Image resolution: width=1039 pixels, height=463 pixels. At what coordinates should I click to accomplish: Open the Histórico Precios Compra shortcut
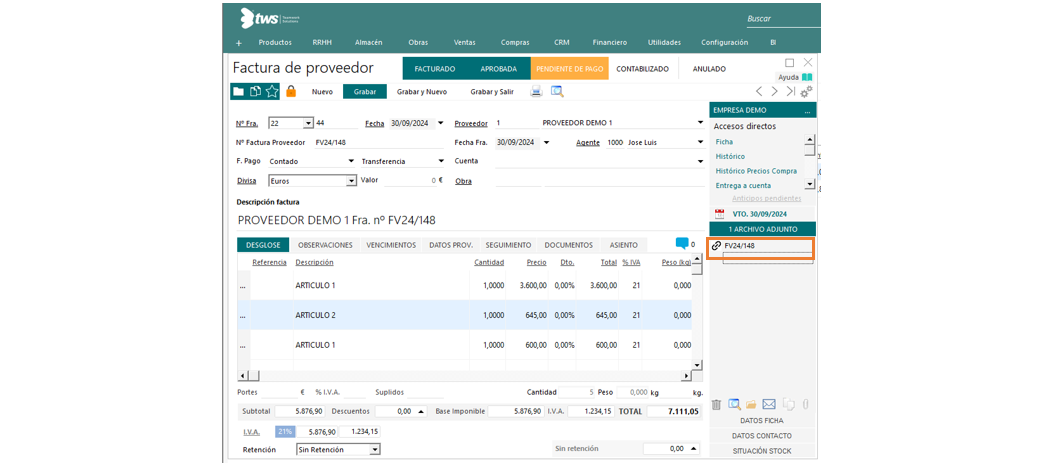coord(756,171)
